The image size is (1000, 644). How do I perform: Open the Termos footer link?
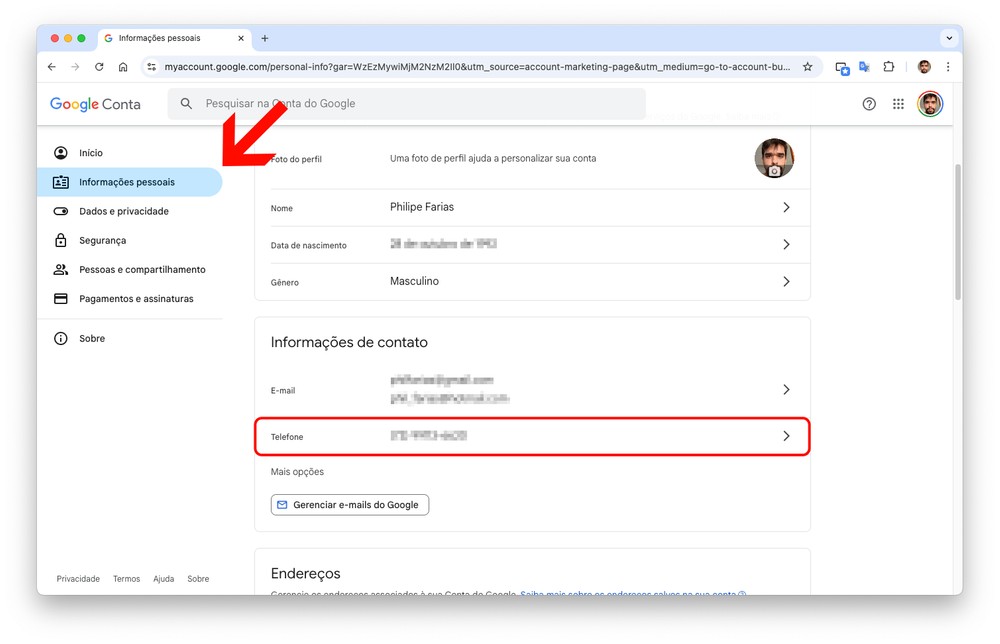(126, 579)
